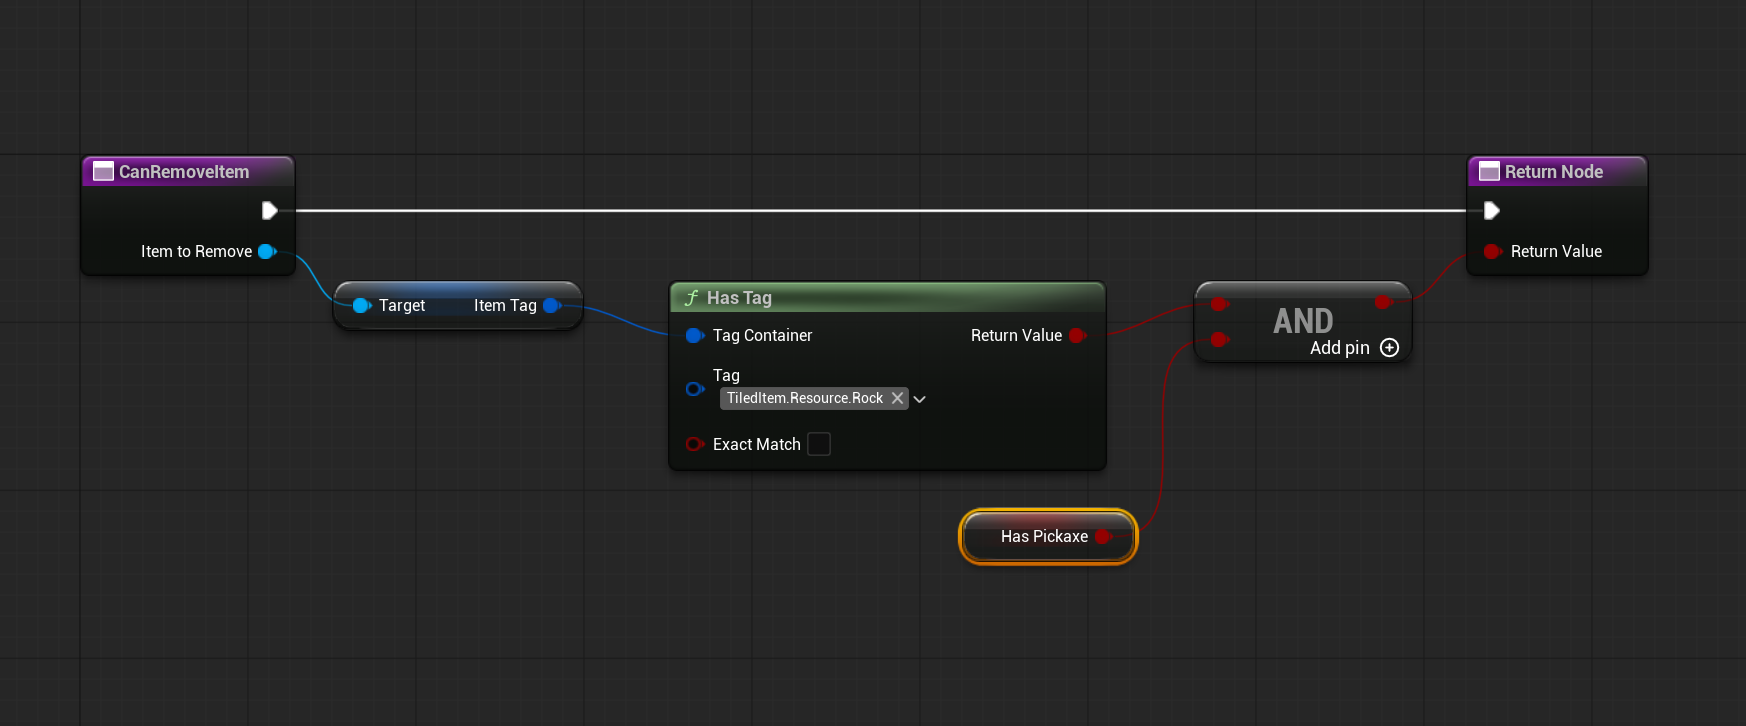Enable the Exact Match checkbox
The width and height of the screenshot is (1746, 726).
click(x=818, y=444)
